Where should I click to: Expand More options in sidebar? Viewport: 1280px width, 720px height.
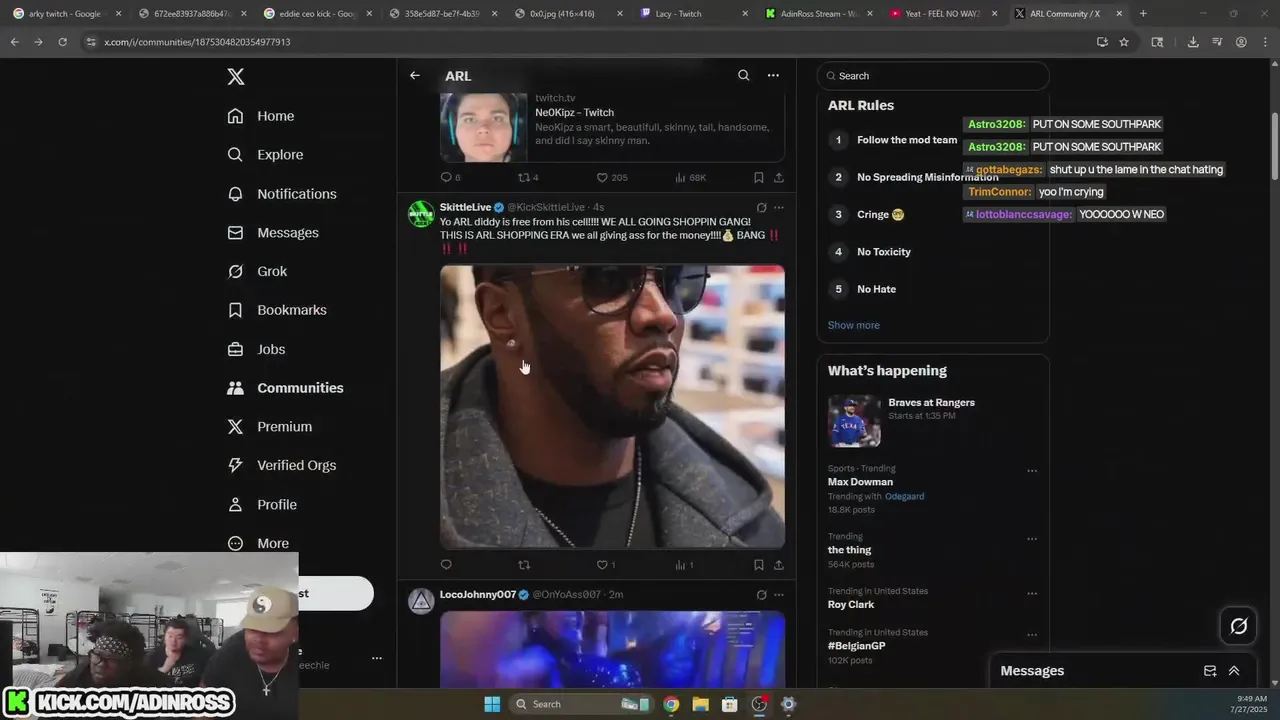point(258,544)
